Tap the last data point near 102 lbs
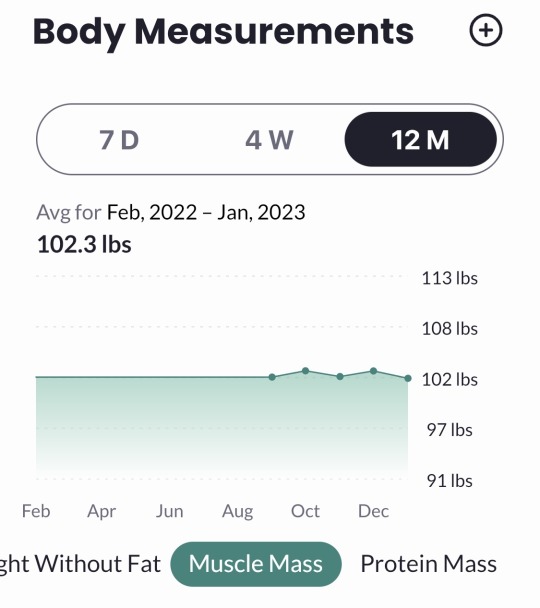Viewport: 540px width, 608px height. (x=408, y=378)
